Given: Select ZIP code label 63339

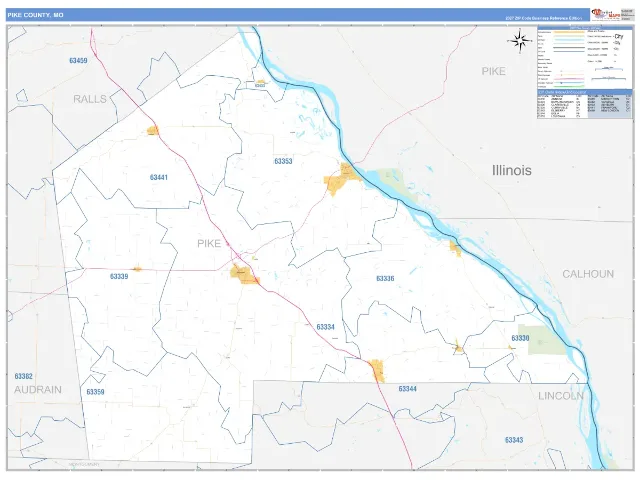Looking at the screenshot, I should pos(119,276).
